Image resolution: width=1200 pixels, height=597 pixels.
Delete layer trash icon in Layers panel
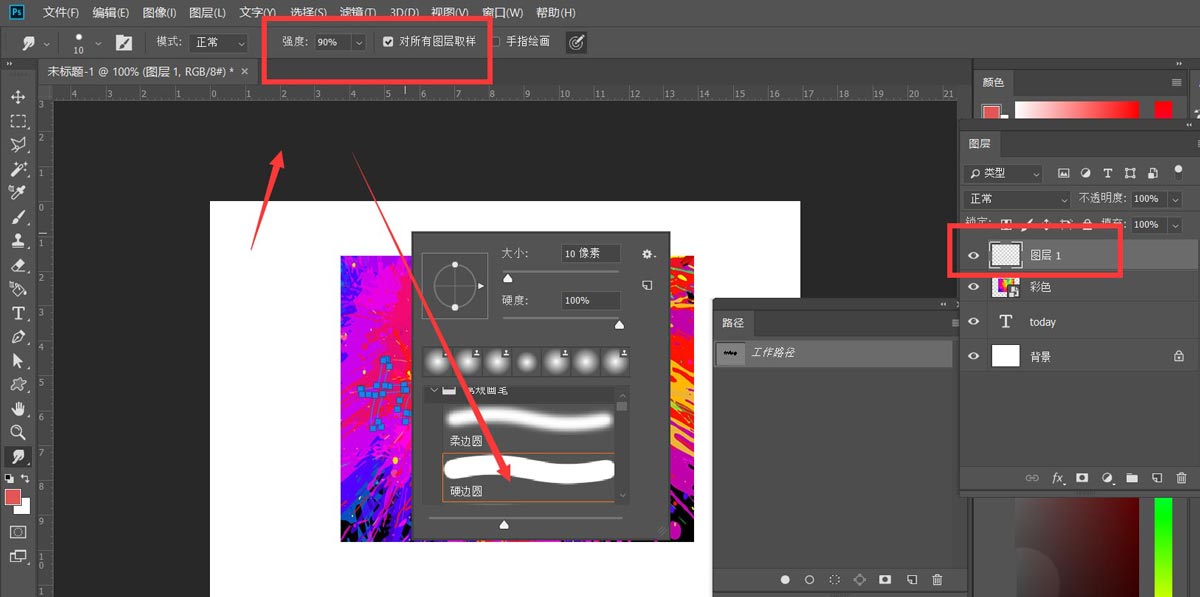point(1182,479)
